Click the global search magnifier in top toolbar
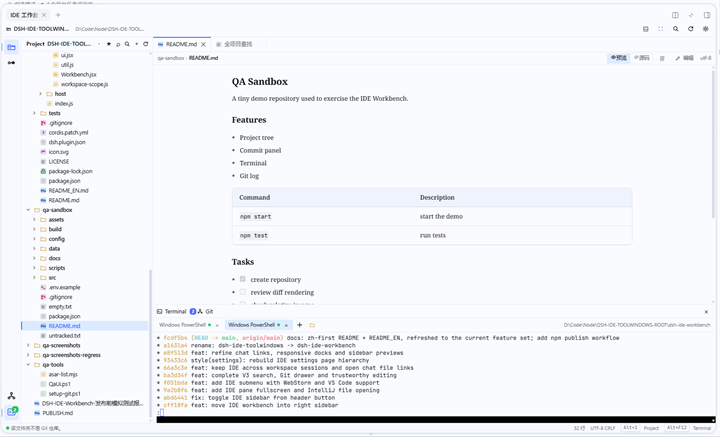The image size is (720, 437). [675, 29]
